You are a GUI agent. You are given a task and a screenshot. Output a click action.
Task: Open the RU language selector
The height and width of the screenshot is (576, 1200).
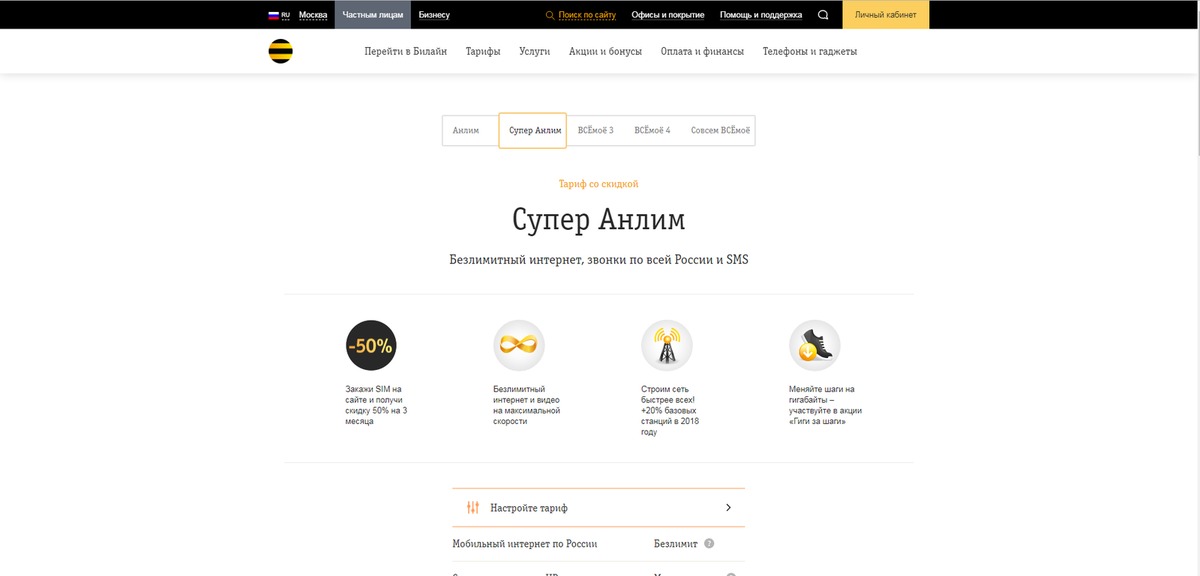279,15
